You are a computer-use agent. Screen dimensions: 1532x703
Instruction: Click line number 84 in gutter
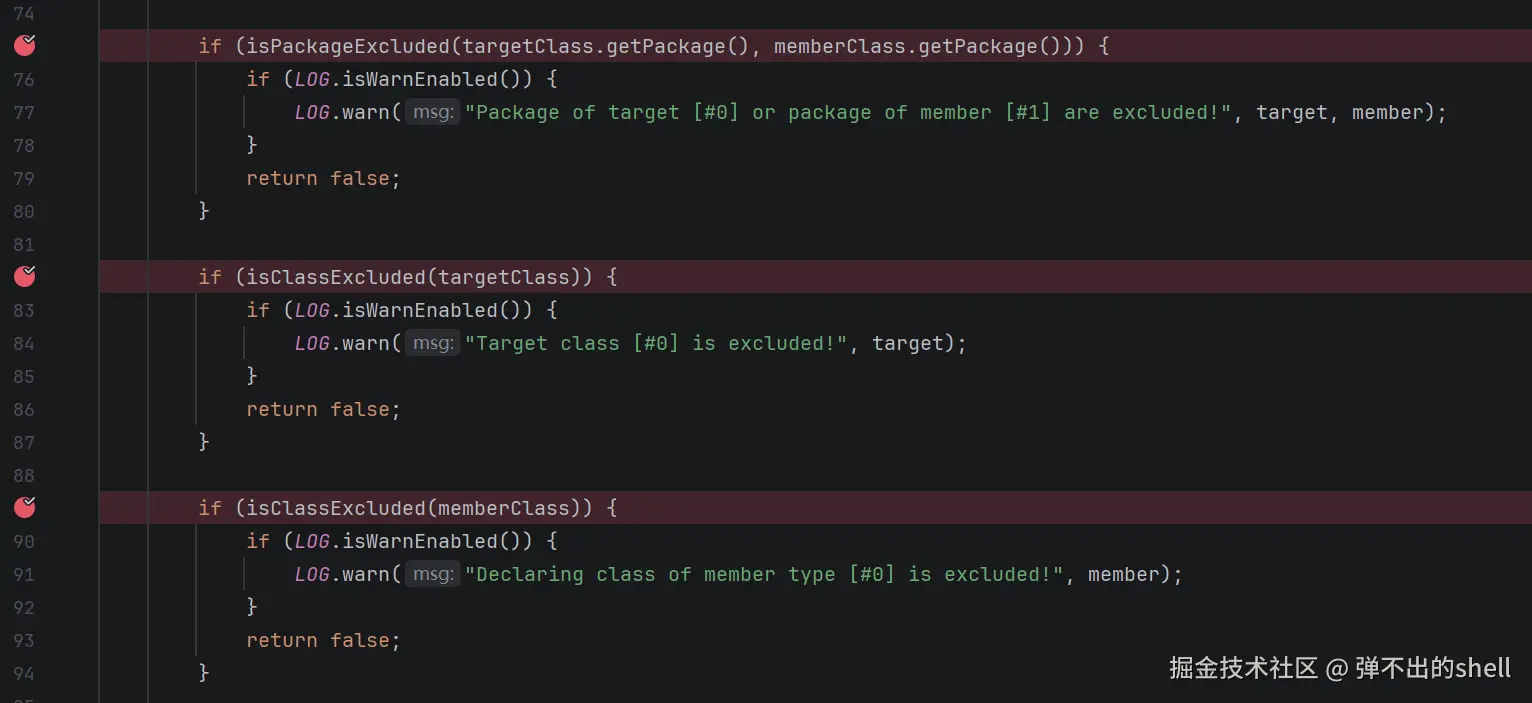[24, 343]
